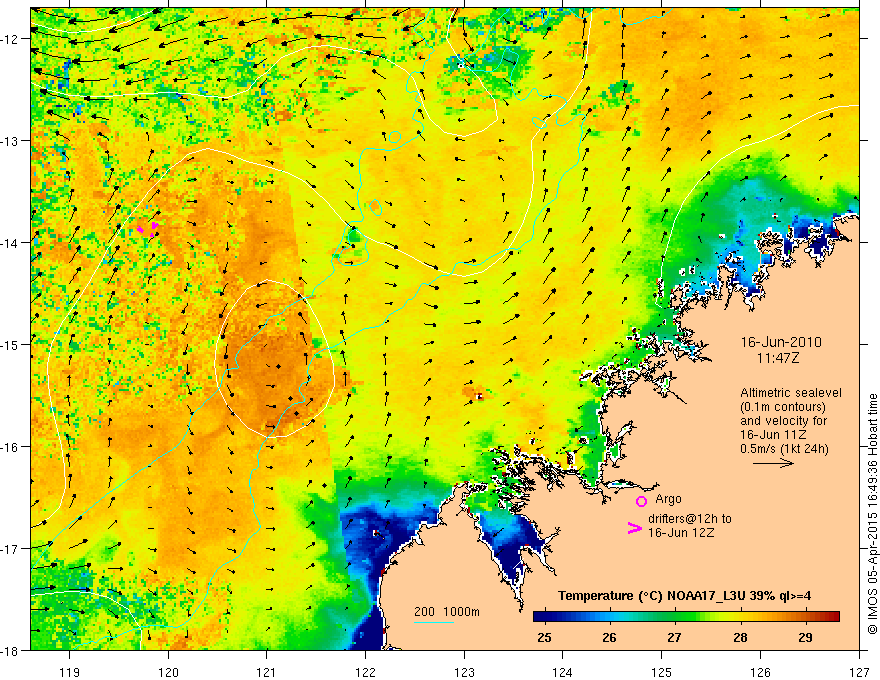Click the '11:47Z' time label

point(777,357)
